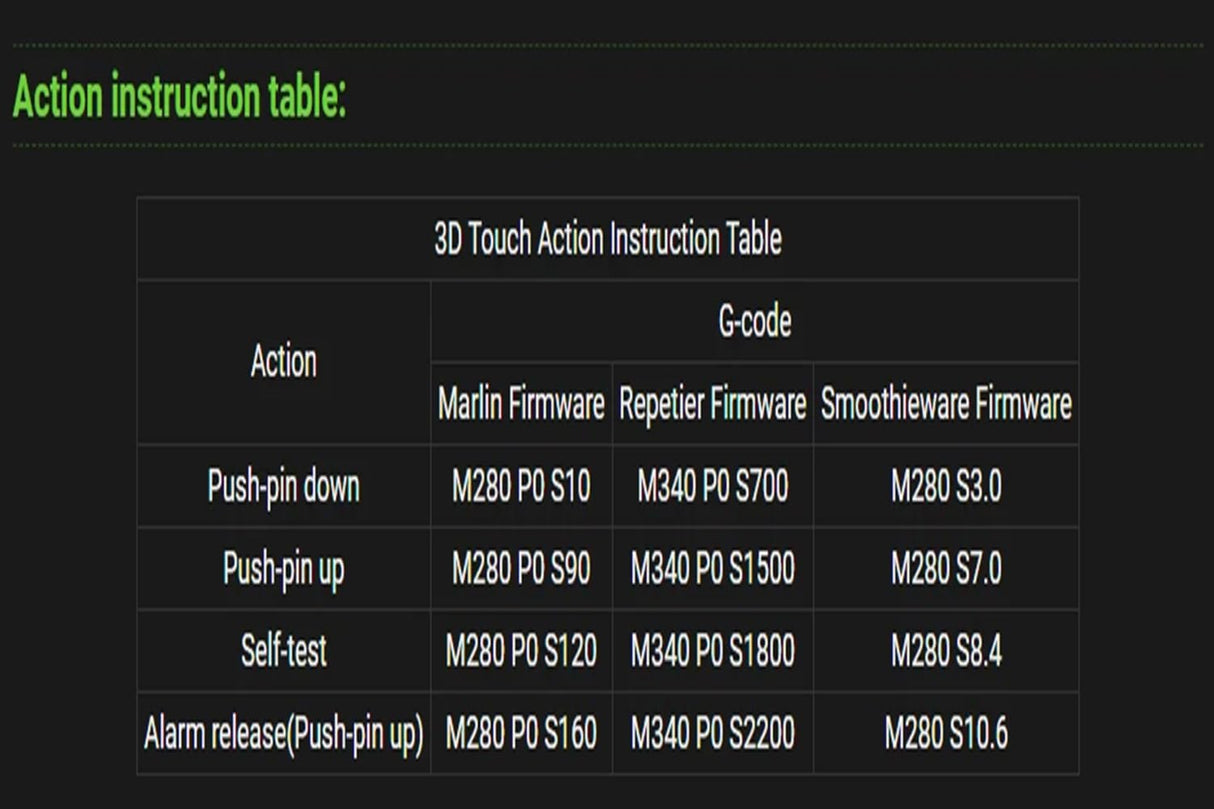Select the 'Smoothieware Firmware' column header
The width and height of the screenshot is (1214, 809).
click(x=946, y=404)
